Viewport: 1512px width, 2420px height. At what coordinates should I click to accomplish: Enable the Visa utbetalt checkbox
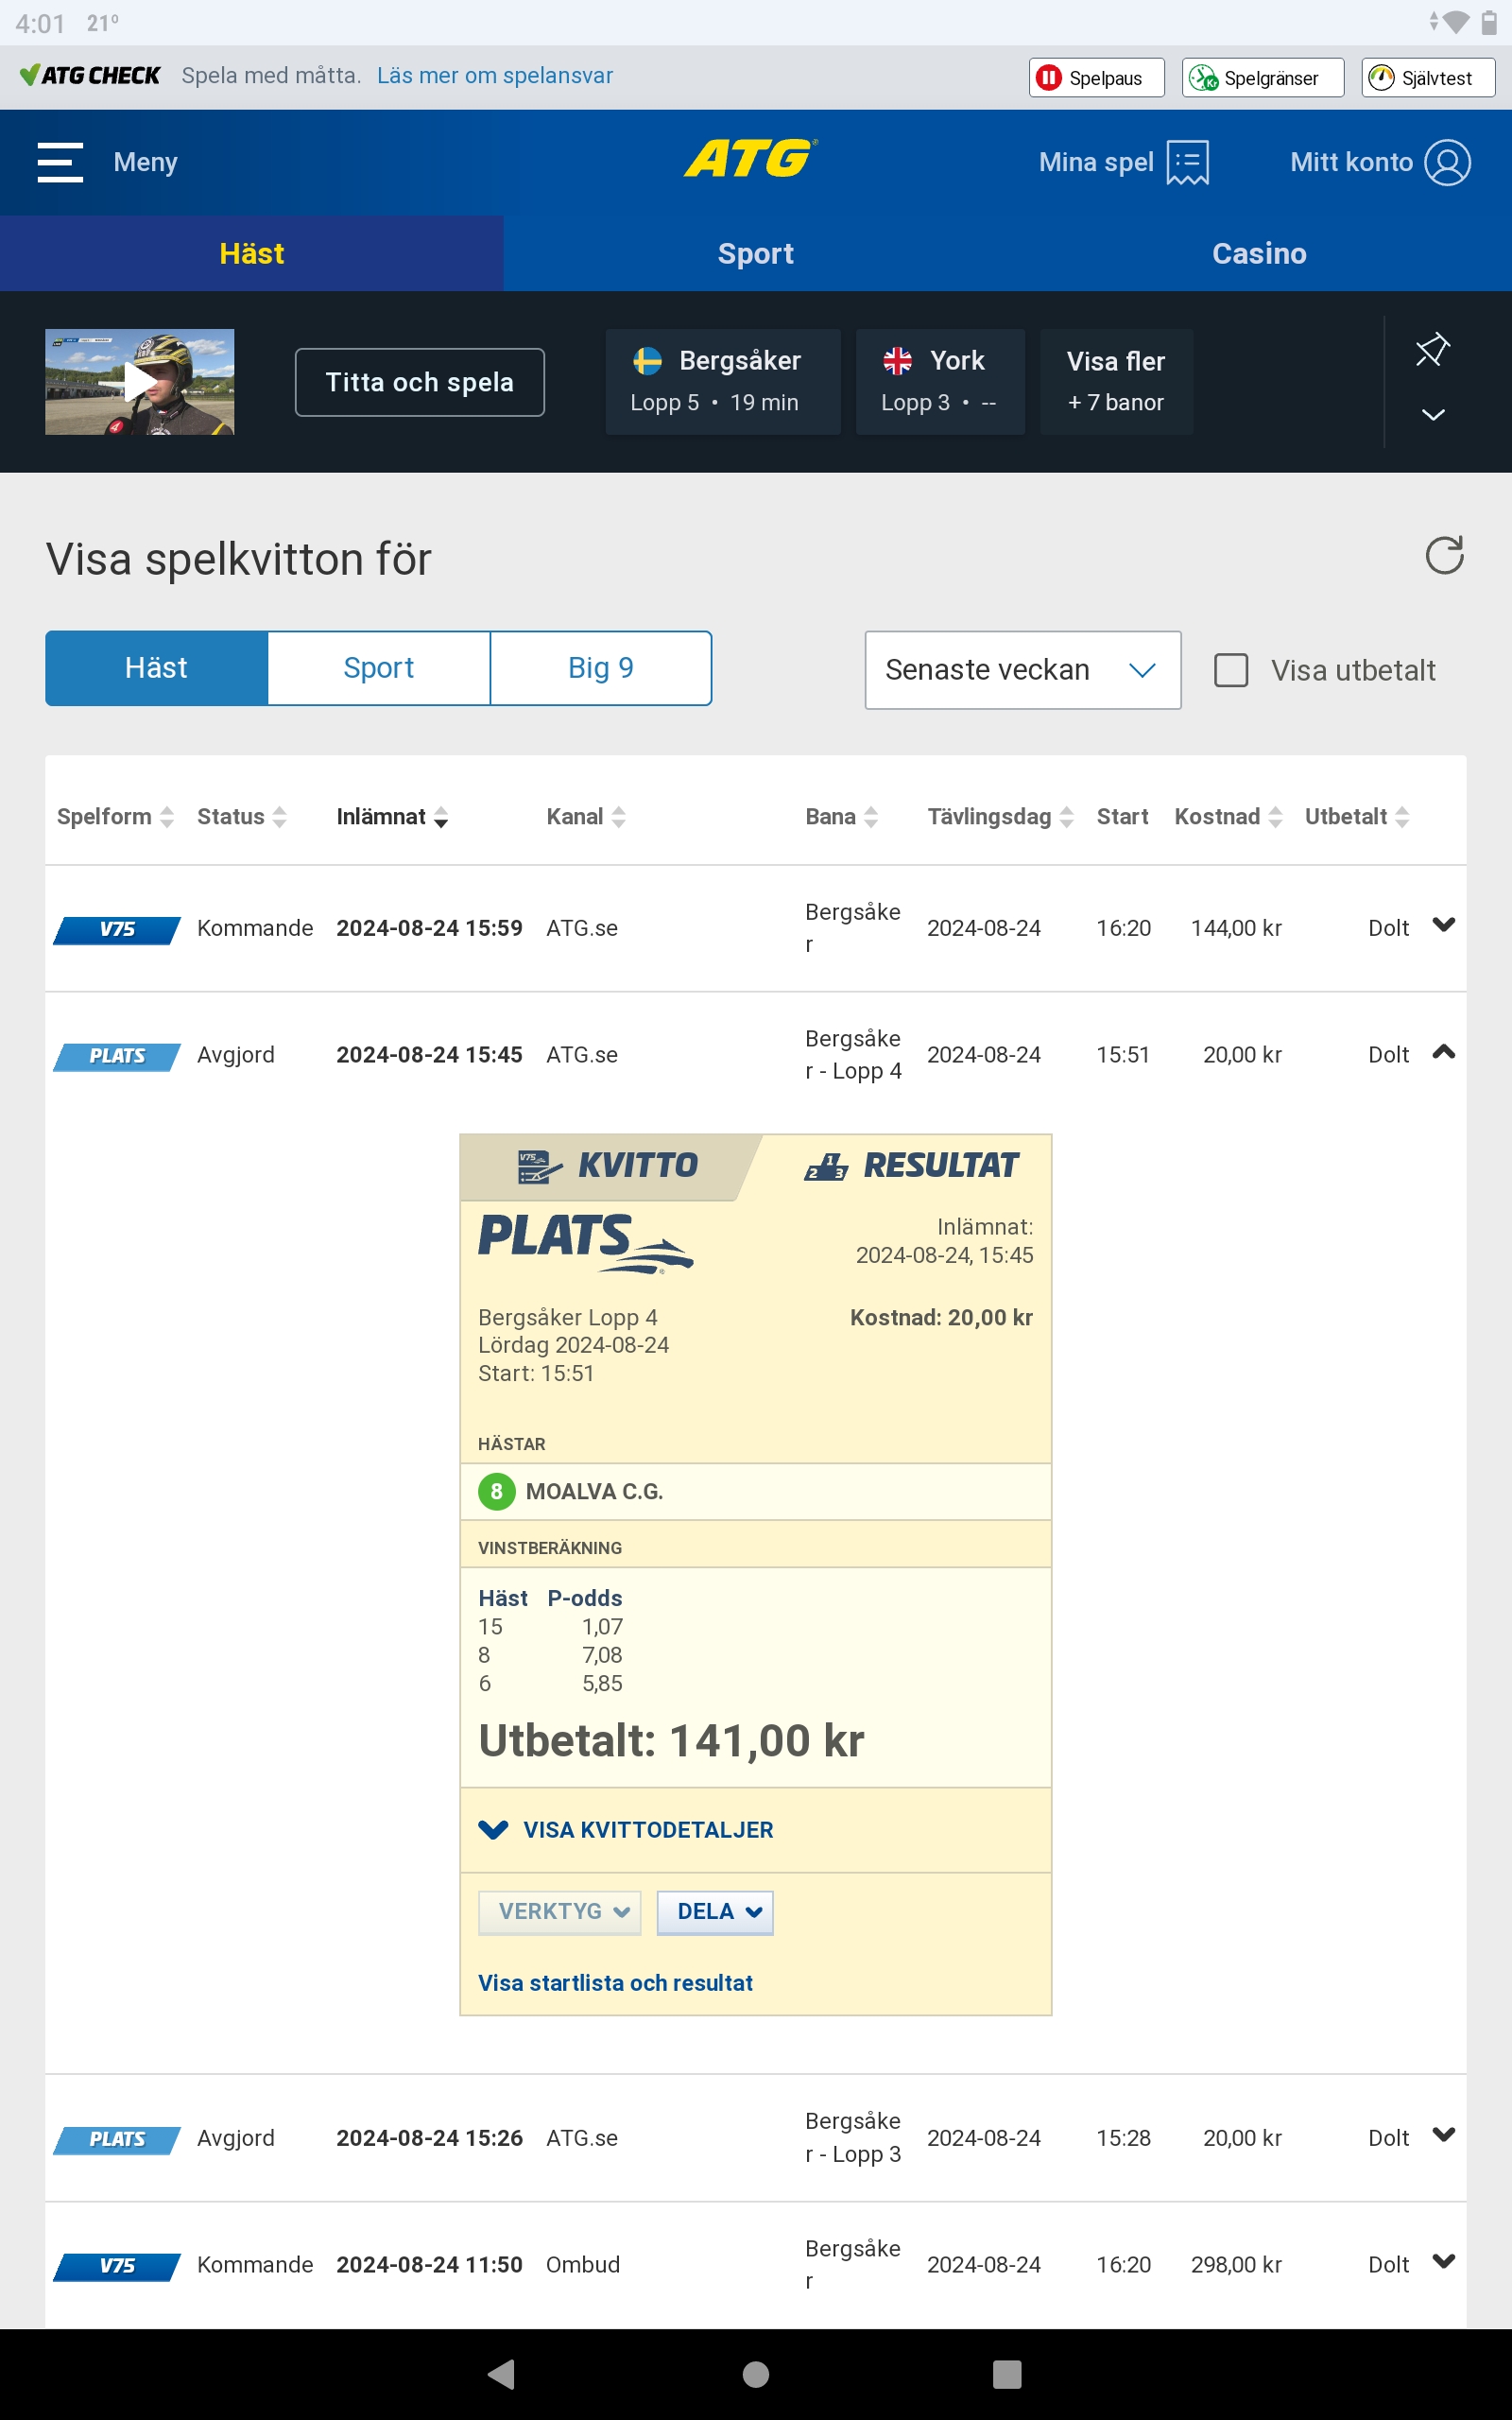(x=1231, y=670)
